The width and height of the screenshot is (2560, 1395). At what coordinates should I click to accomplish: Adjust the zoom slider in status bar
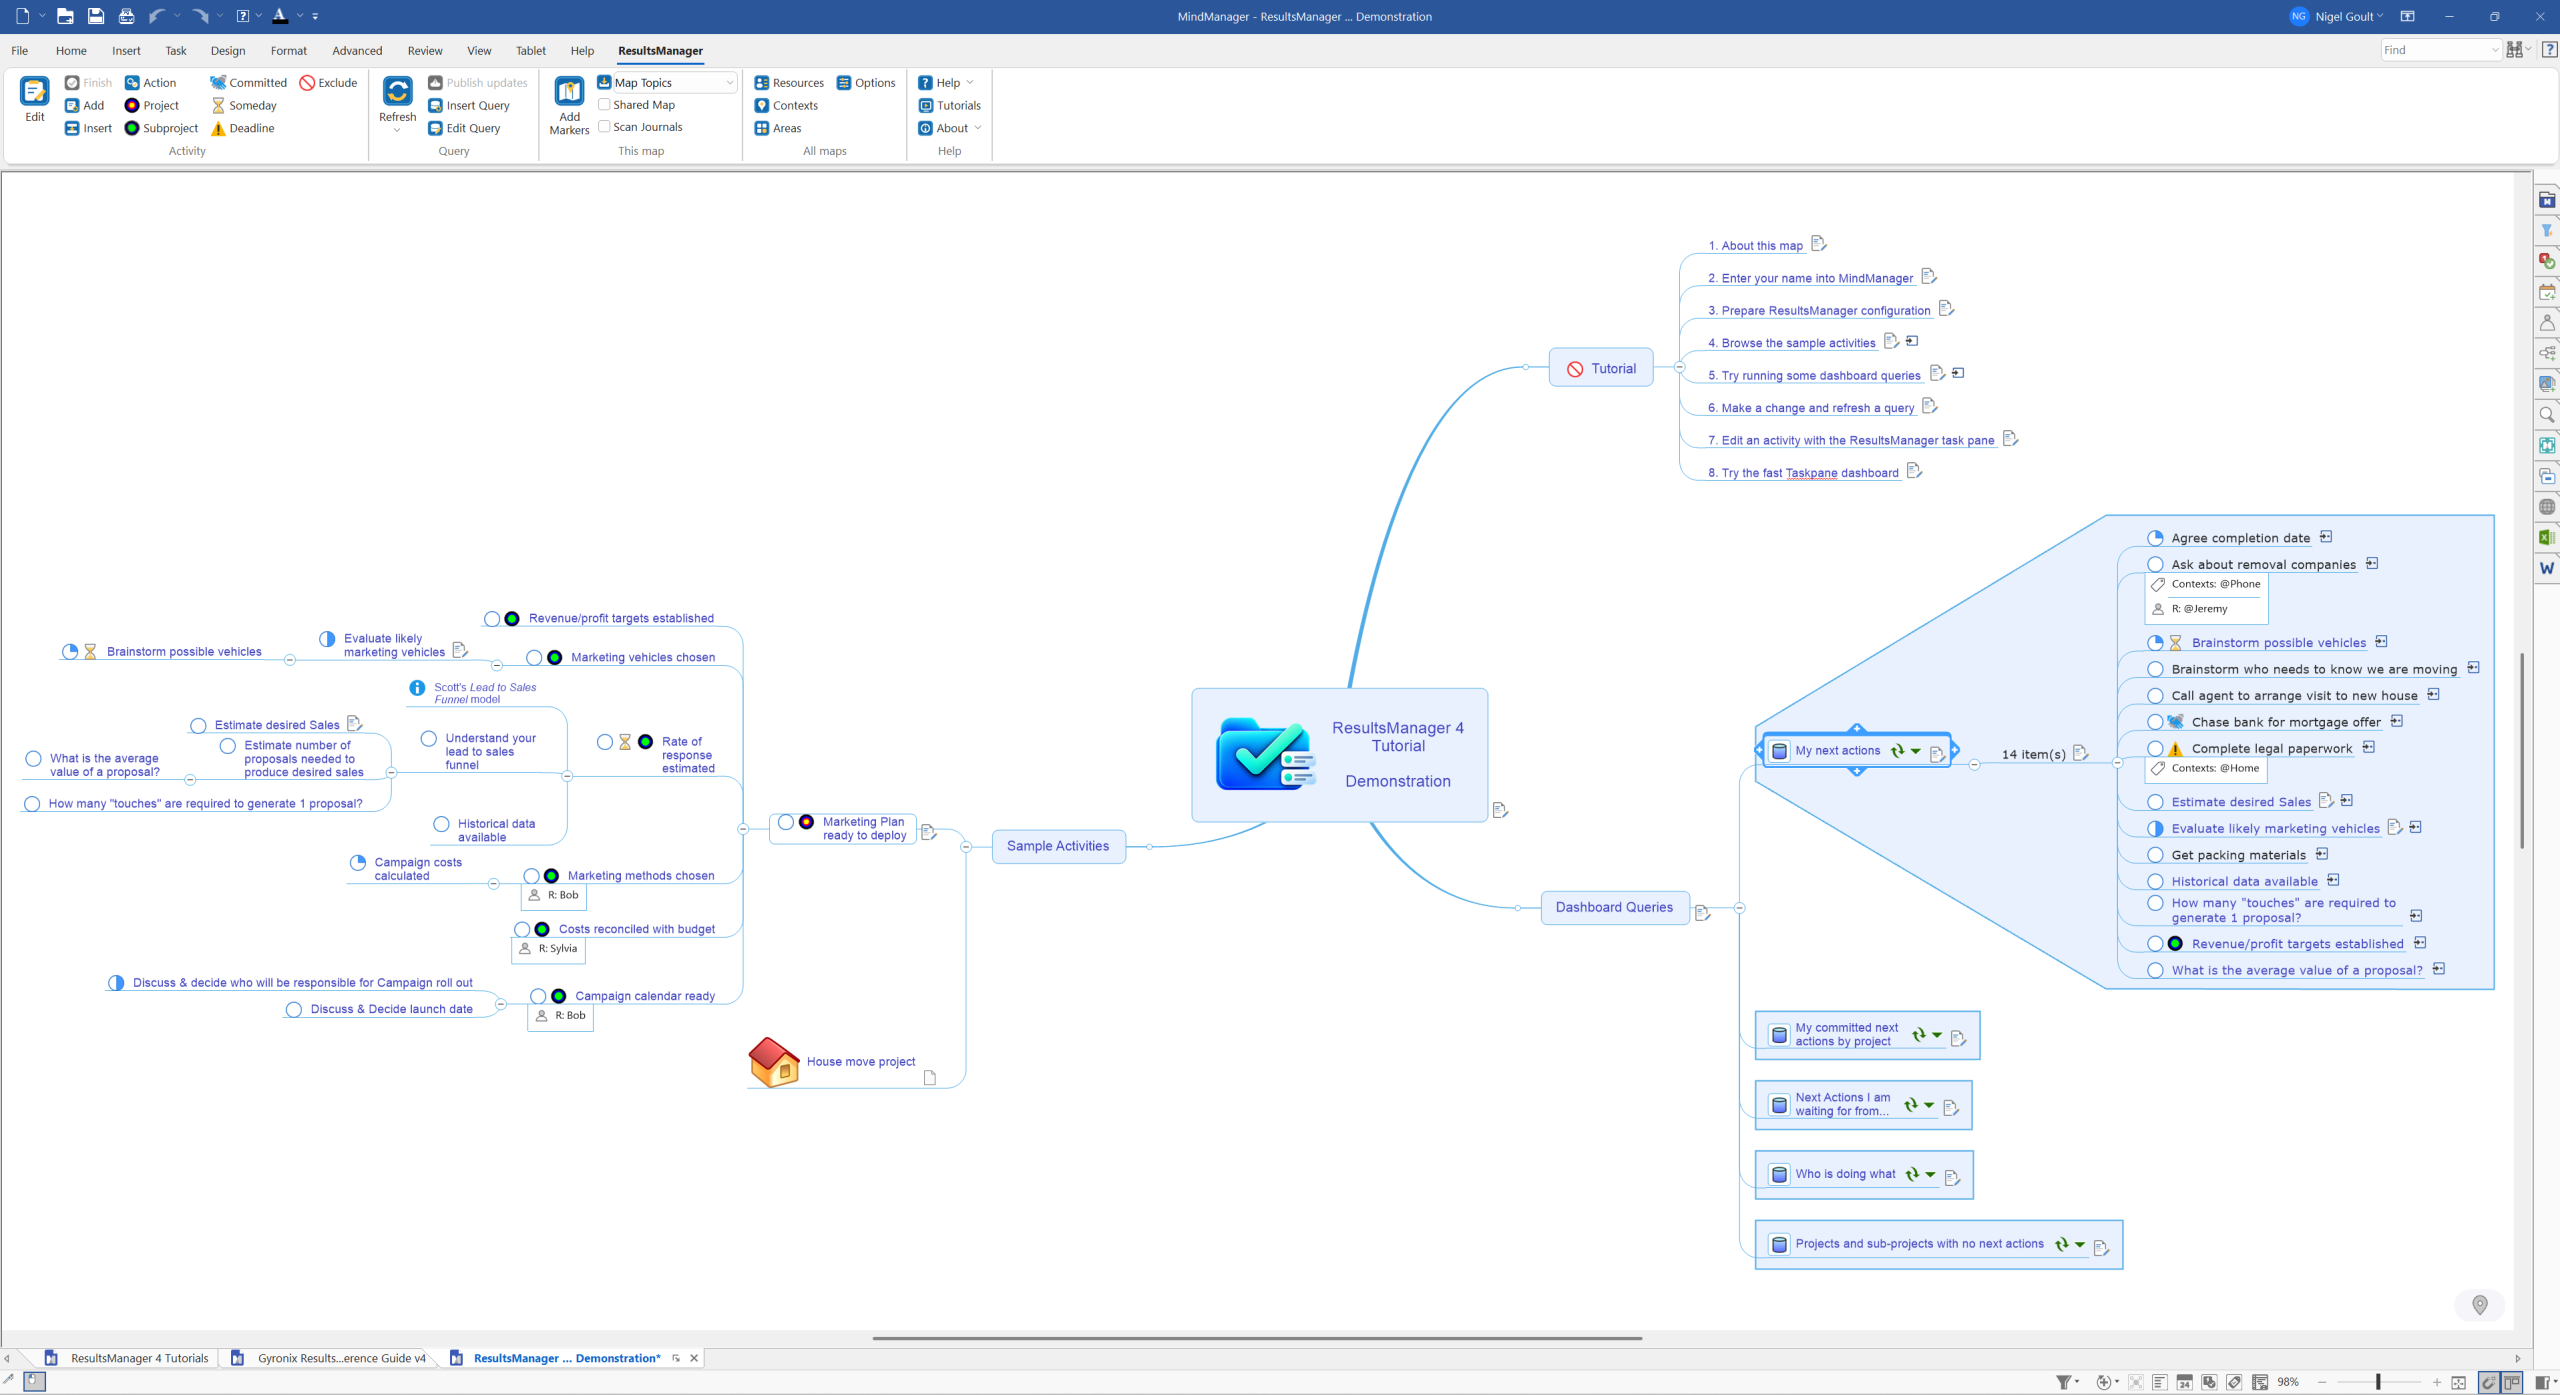point(2378,1382)
